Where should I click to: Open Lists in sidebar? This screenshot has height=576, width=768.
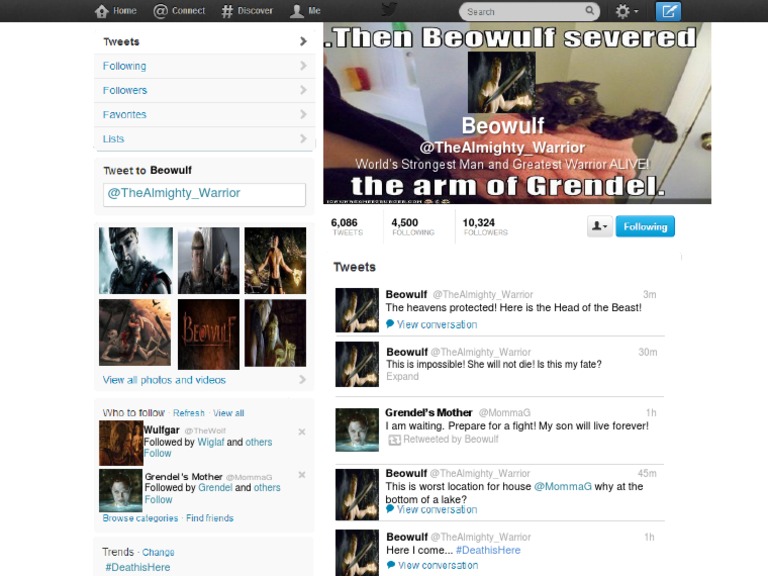pyautogui.click(x=205, y=139)
